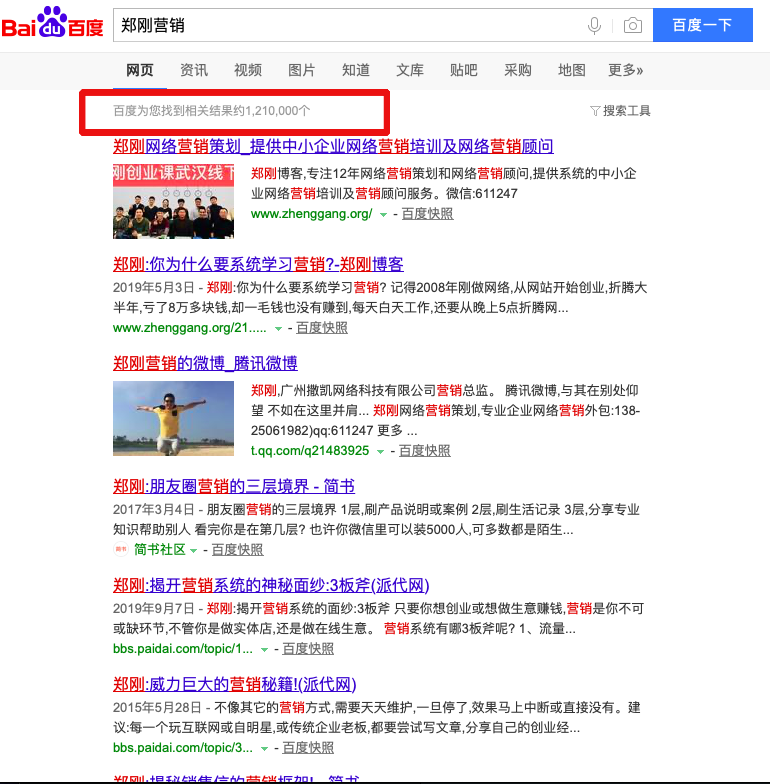This screenshot has height=784, width=770.
Task: Open 百度快照 for 简书社区 result
Action: click(237, 550)
